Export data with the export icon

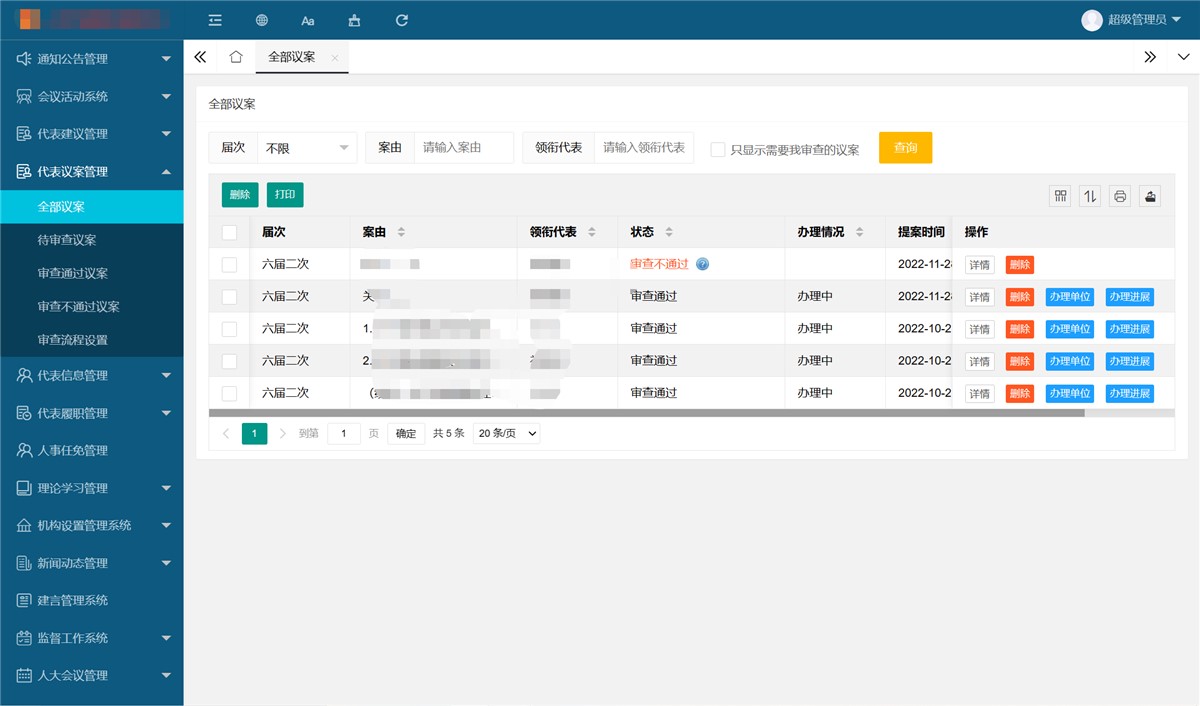click(1149, 196)
